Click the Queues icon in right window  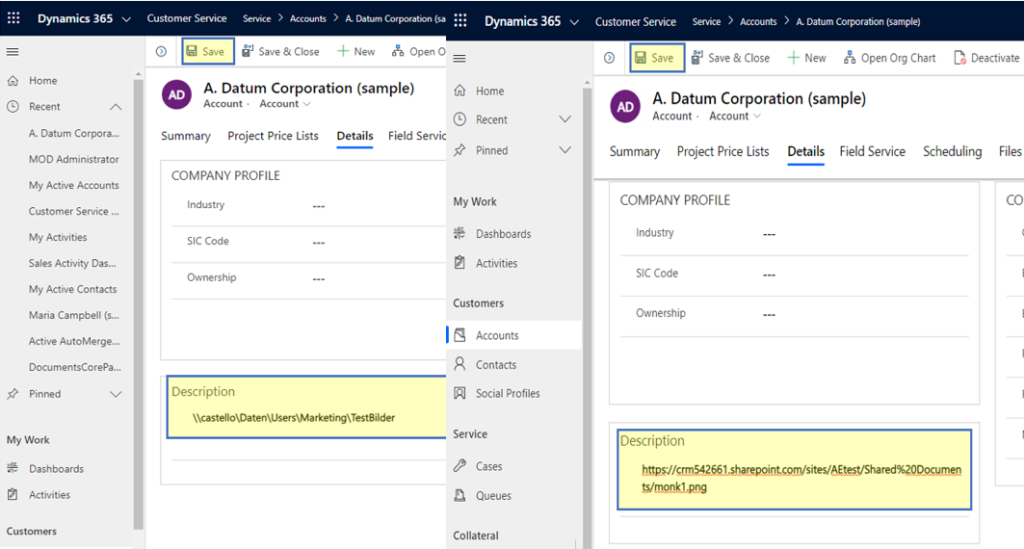pyautogui.click(x=460, y=495)
